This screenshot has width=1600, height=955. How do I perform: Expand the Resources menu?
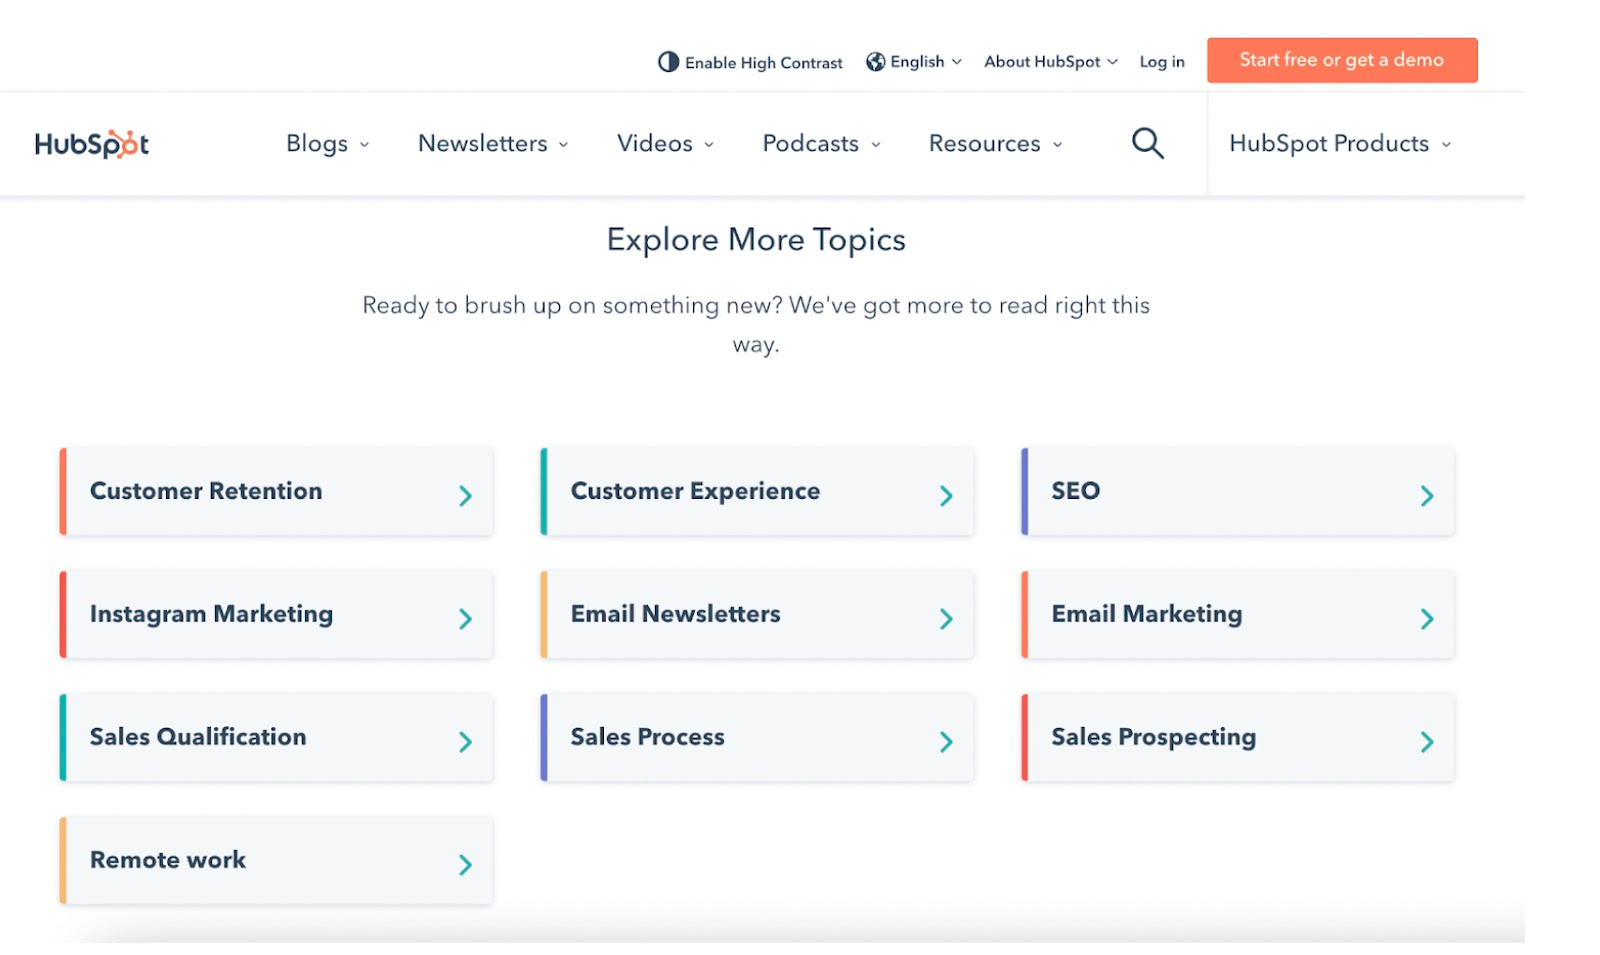coord(995,144)
